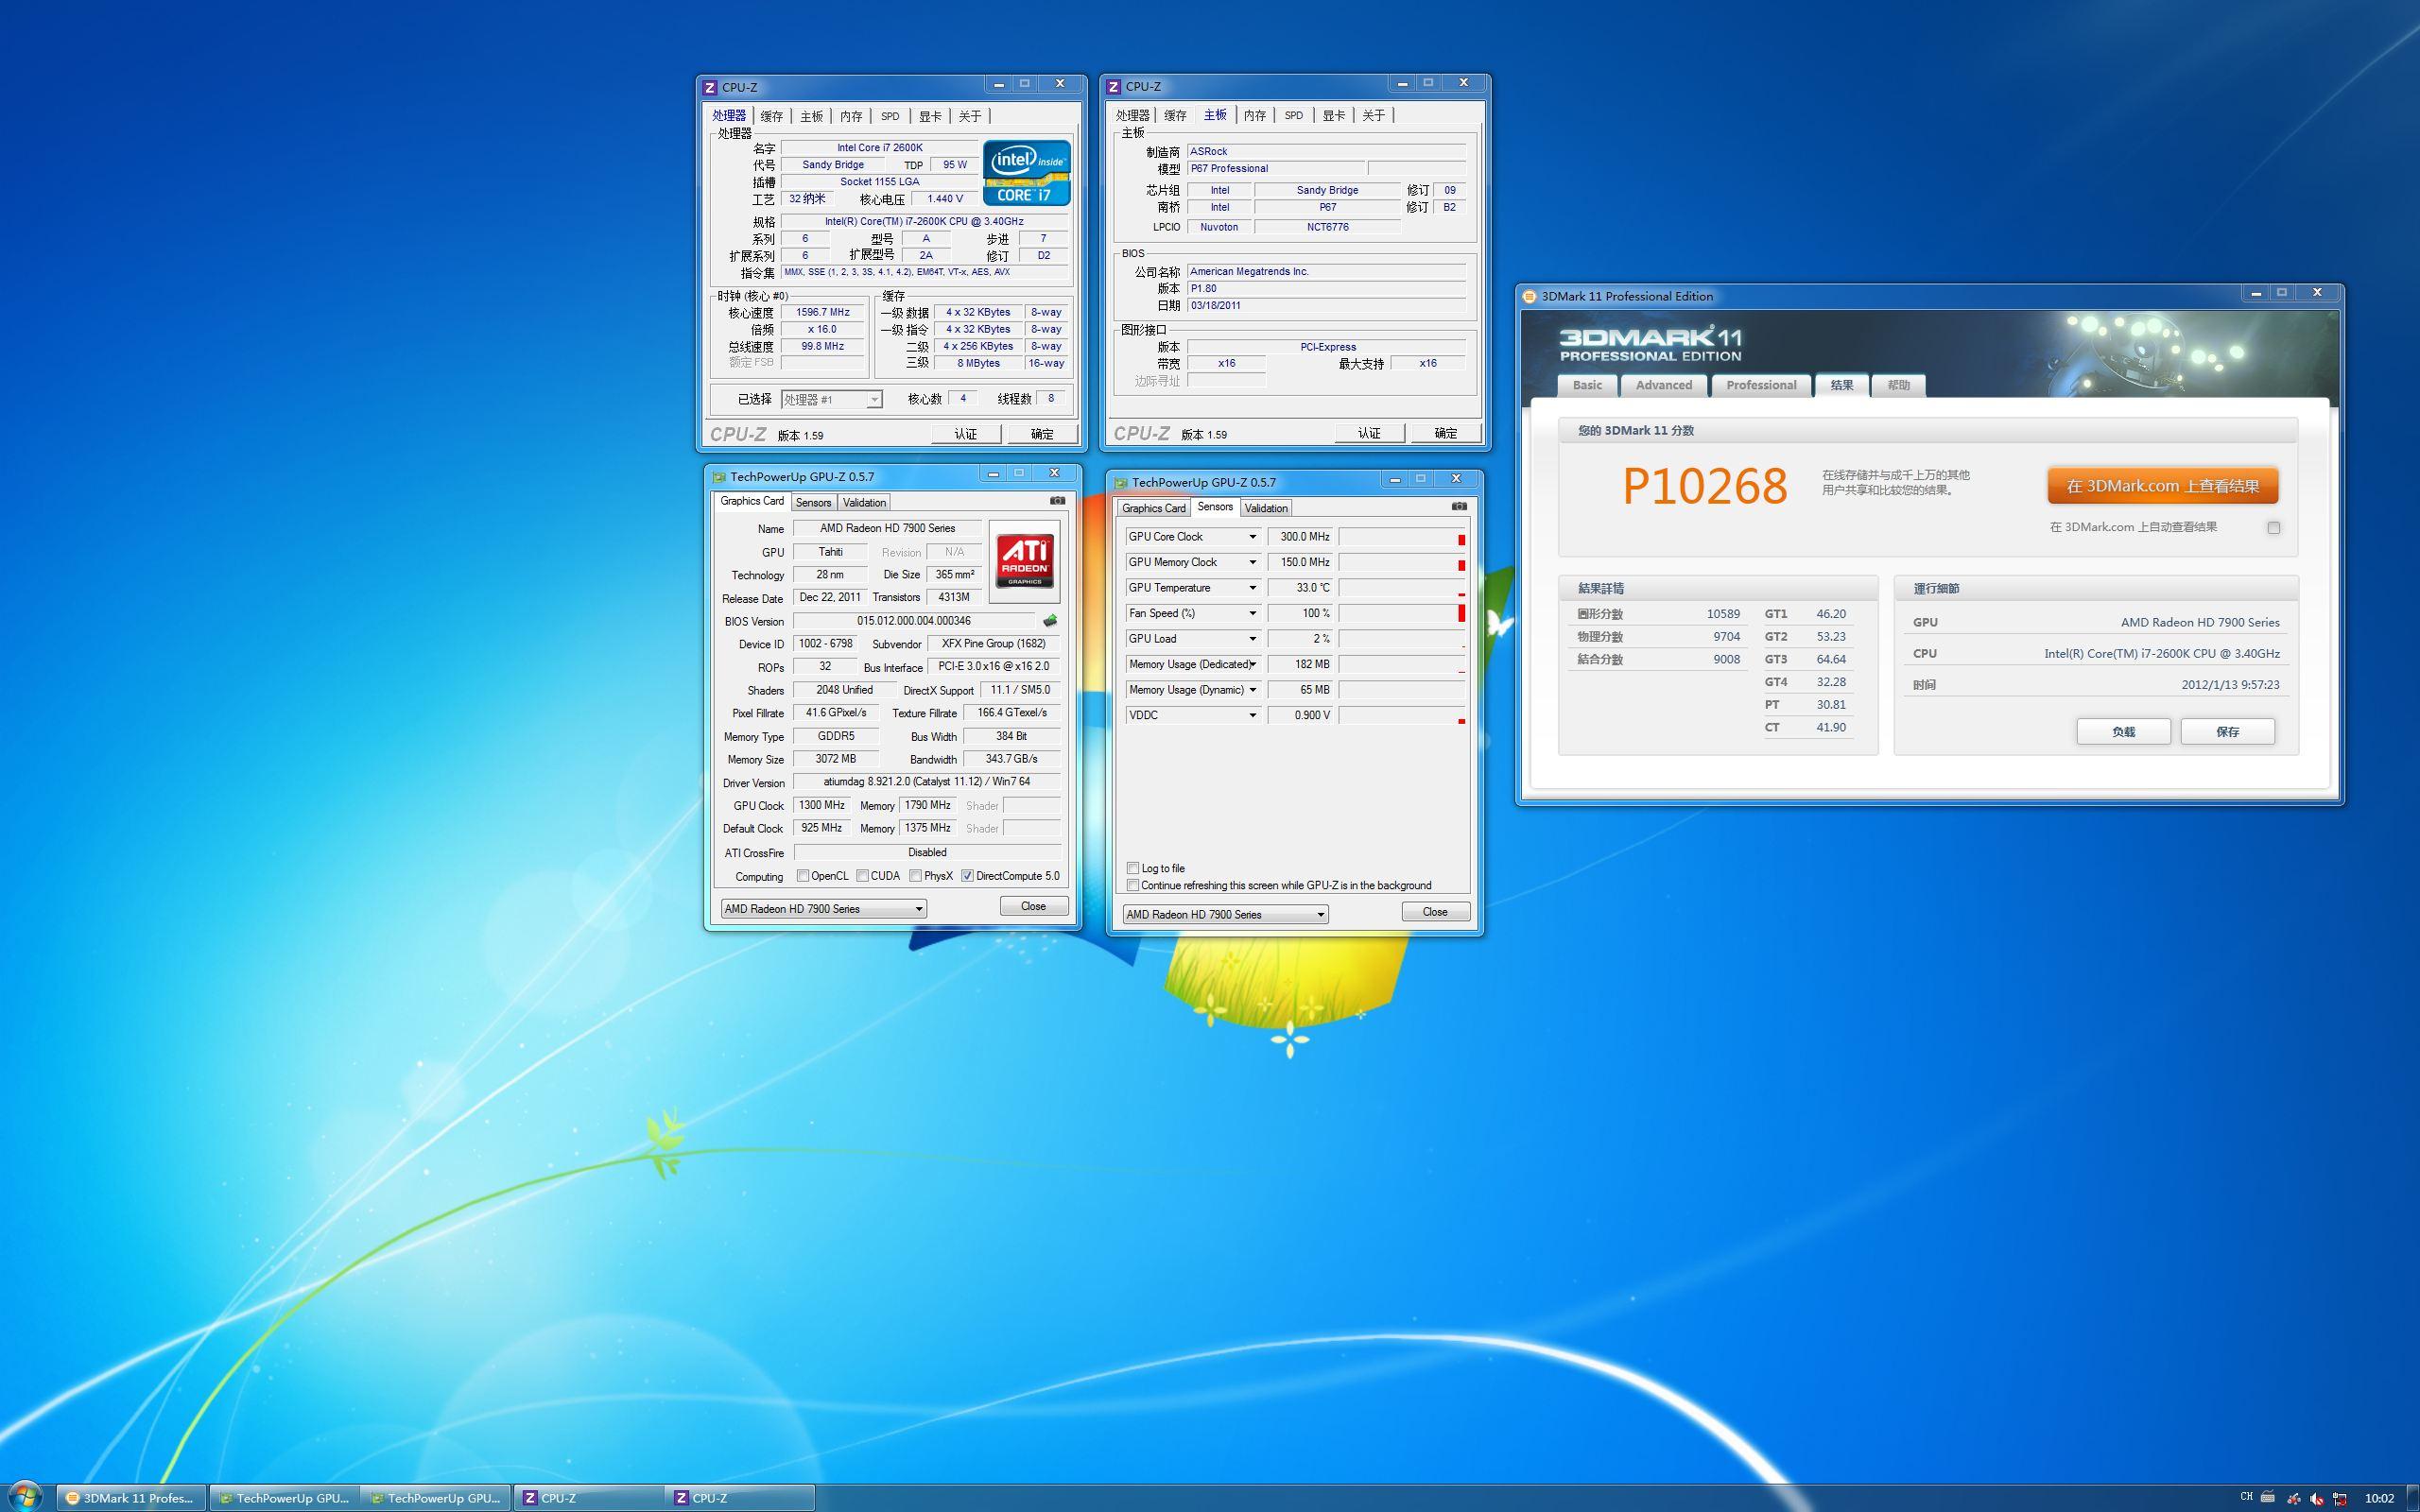Click the system clock showing 10:02
This screenshot has height=1512, width=2420.
click(2379, 1498)
